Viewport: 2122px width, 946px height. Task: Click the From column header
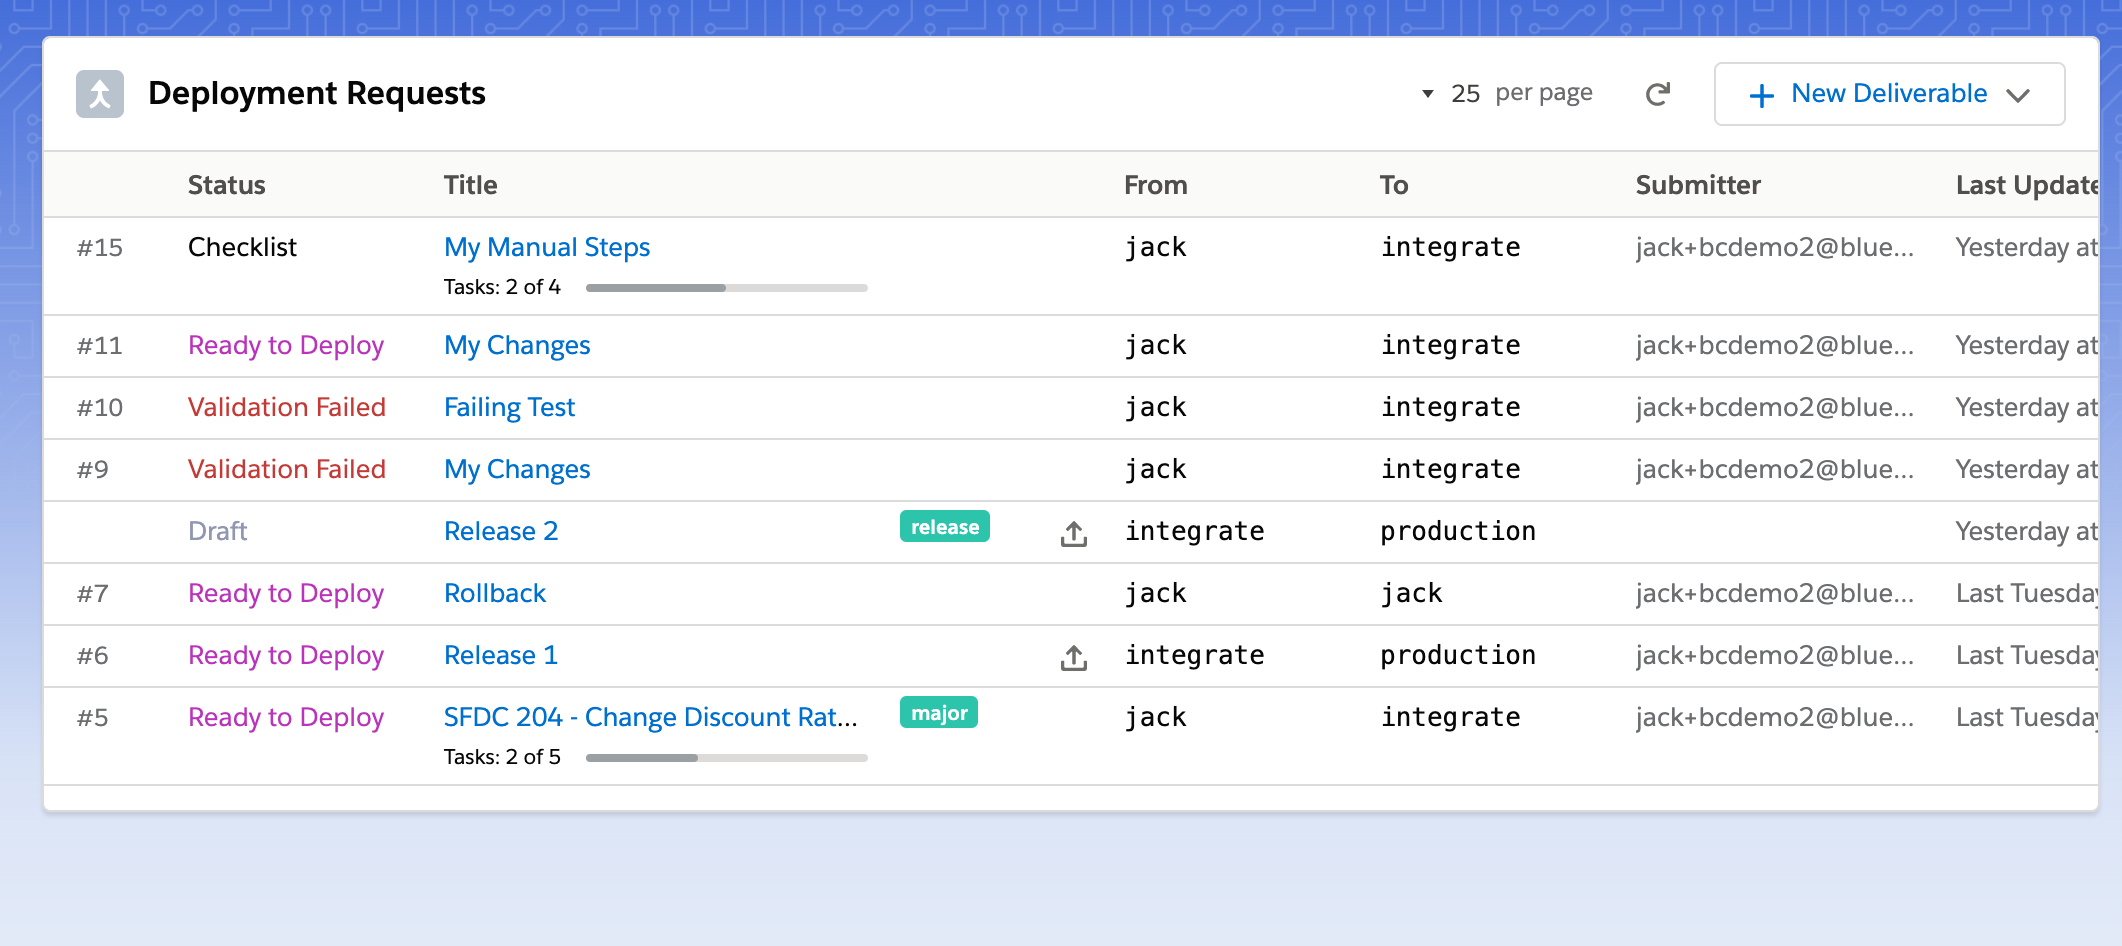[x=1156, y=185]
